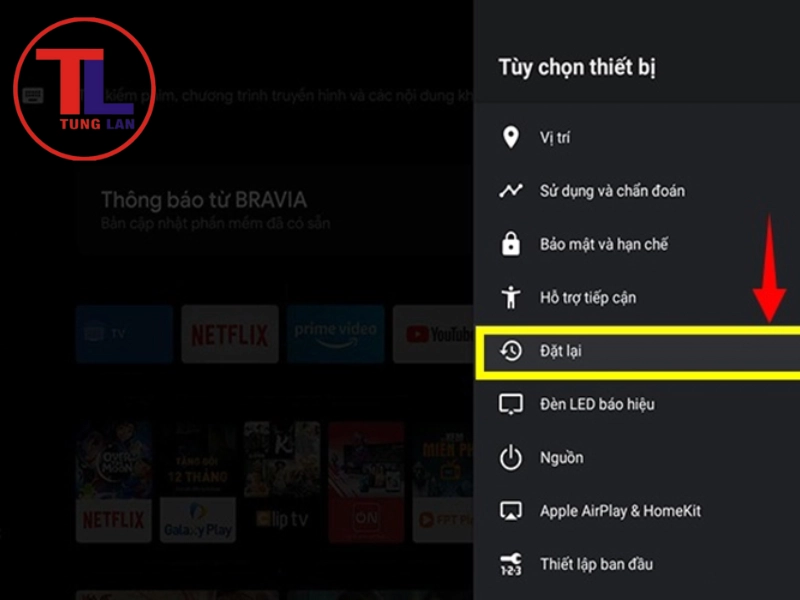Click the initial setup wrench icon
Screen dimensions: 800x600
point(511,564)
